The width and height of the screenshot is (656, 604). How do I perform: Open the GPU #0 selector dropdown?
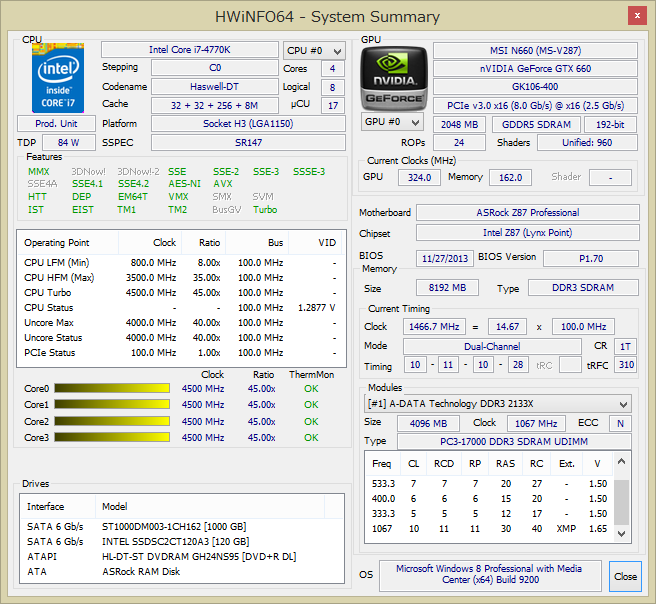[392, 122]
